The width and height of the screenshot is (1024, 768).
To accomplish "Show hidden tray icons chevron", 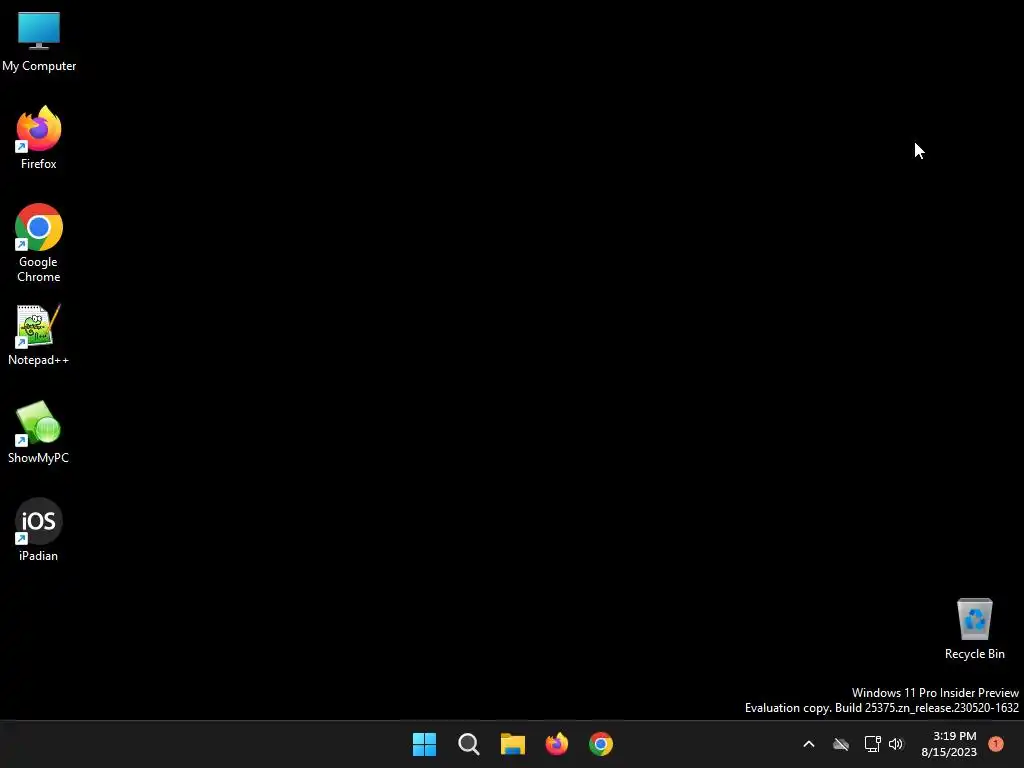I will point(808,744).
